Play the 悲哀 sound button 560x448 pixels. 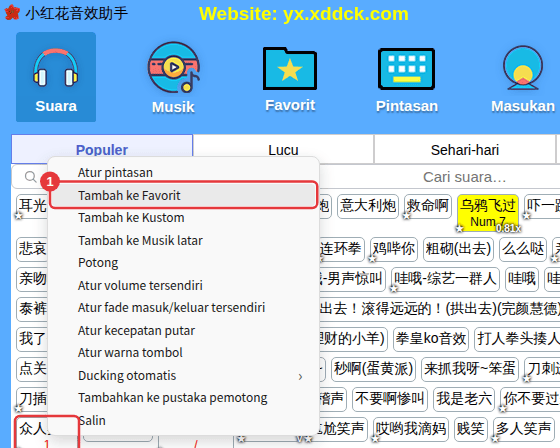[x=32, y=248]
